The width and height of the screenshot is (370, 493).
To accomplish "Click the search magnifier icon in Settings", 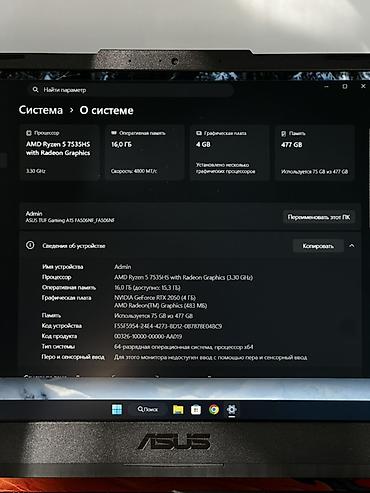I will coord(35,90).
